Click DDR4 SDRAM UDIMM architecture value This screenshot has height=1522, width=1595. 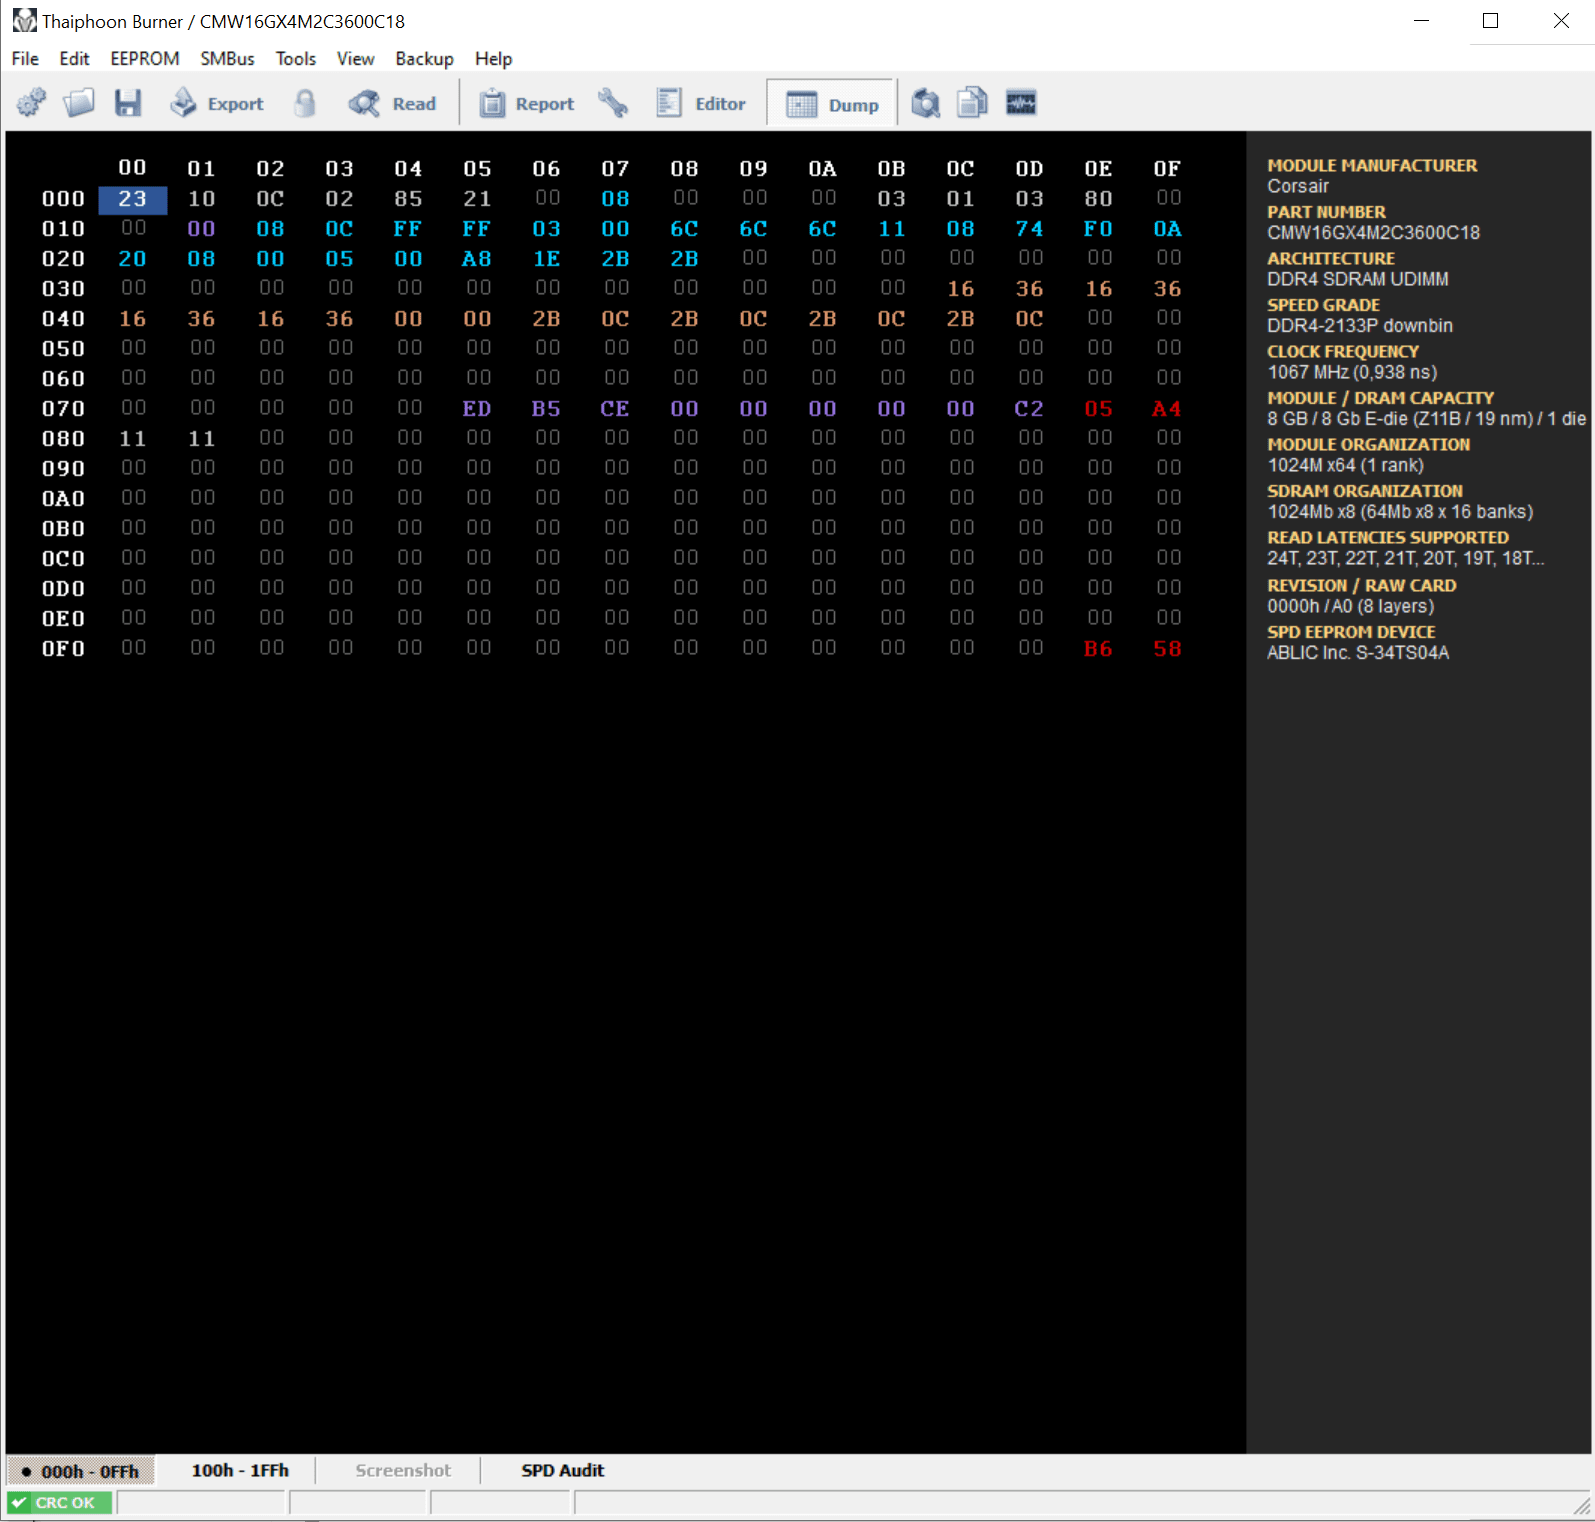[1357, 279]
